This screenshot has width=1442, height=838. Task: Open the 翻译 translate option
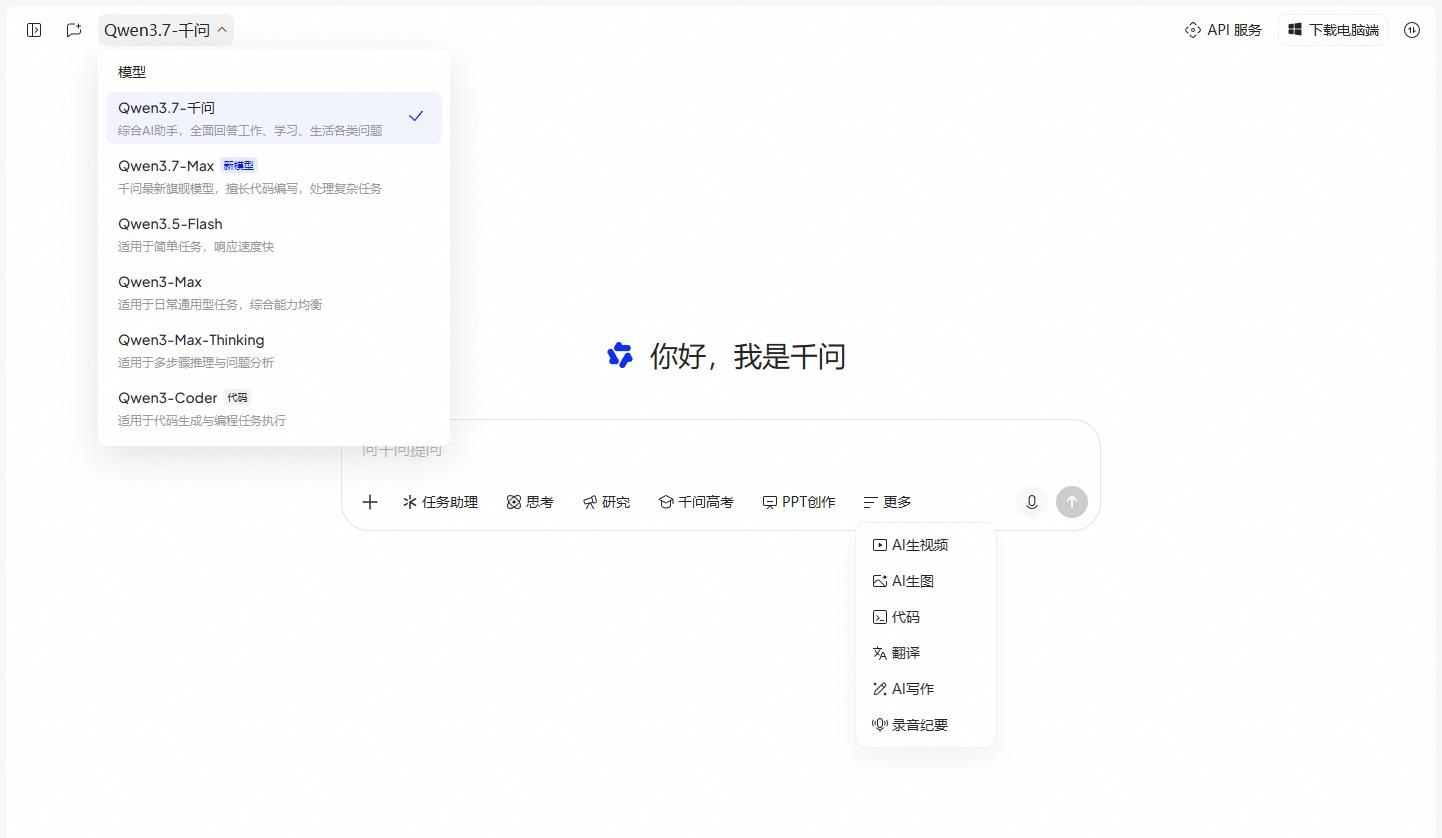pyautogui.click(x=926, y=653)
